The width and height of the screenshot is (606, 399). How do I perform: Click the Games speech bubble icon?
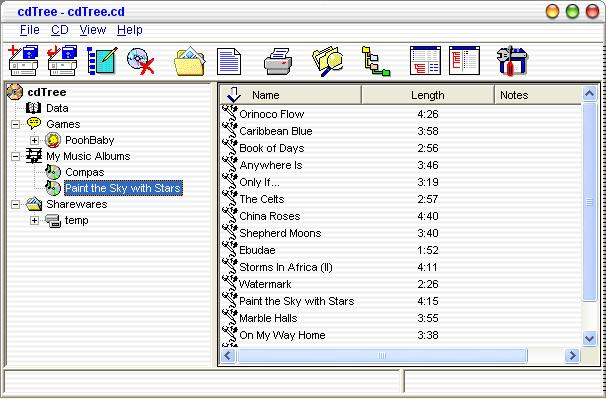coord(34,124)
